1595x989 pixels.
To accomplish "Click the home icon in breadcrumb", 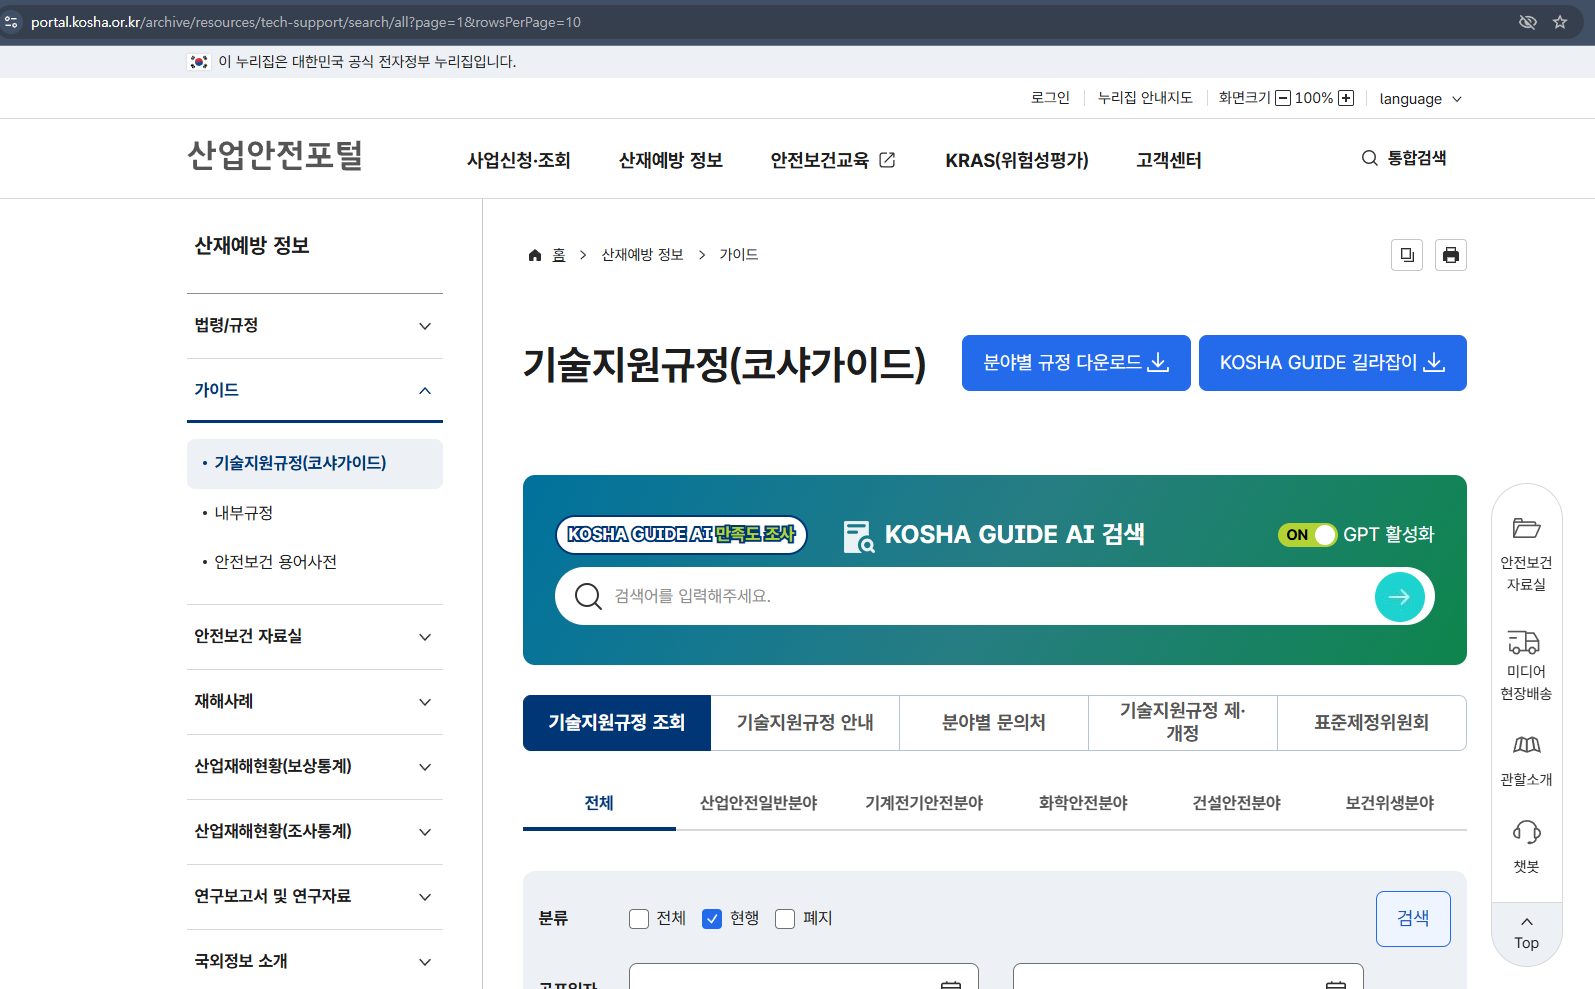I will [x=535, y=255].
